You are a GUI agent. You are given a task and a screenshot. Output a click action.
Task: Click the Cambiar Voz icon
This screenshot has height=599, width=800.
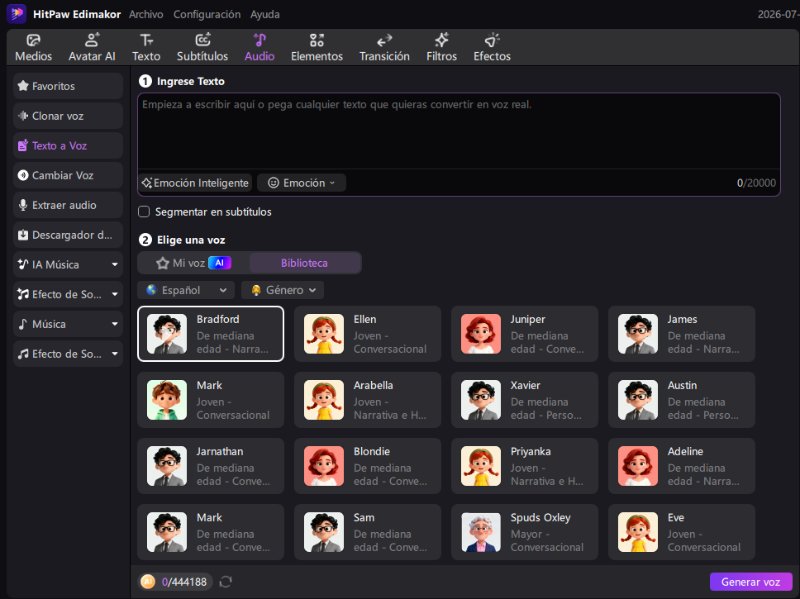click(23, 175)
